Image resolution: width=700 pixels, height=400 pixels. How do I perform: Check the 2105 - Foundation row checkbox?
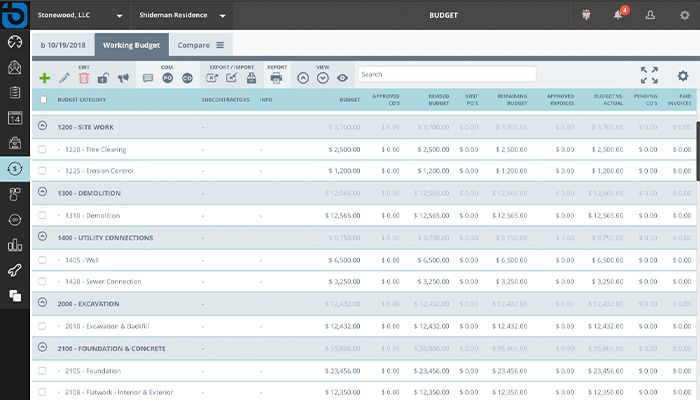click(42, 371)
